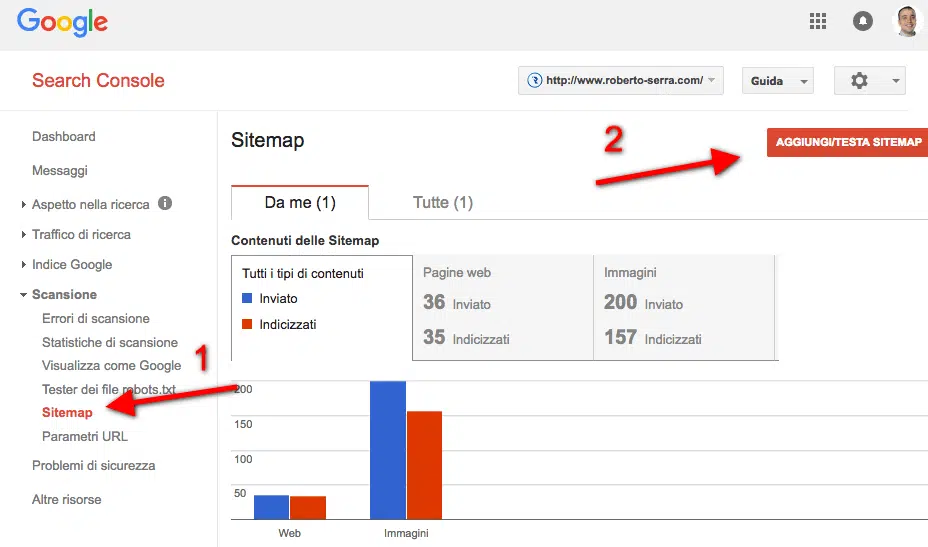The height and width of the screenshot is (547, 928).
Task: Open Parametri URL
Action: pyautogui.click(x=85, y=436)
